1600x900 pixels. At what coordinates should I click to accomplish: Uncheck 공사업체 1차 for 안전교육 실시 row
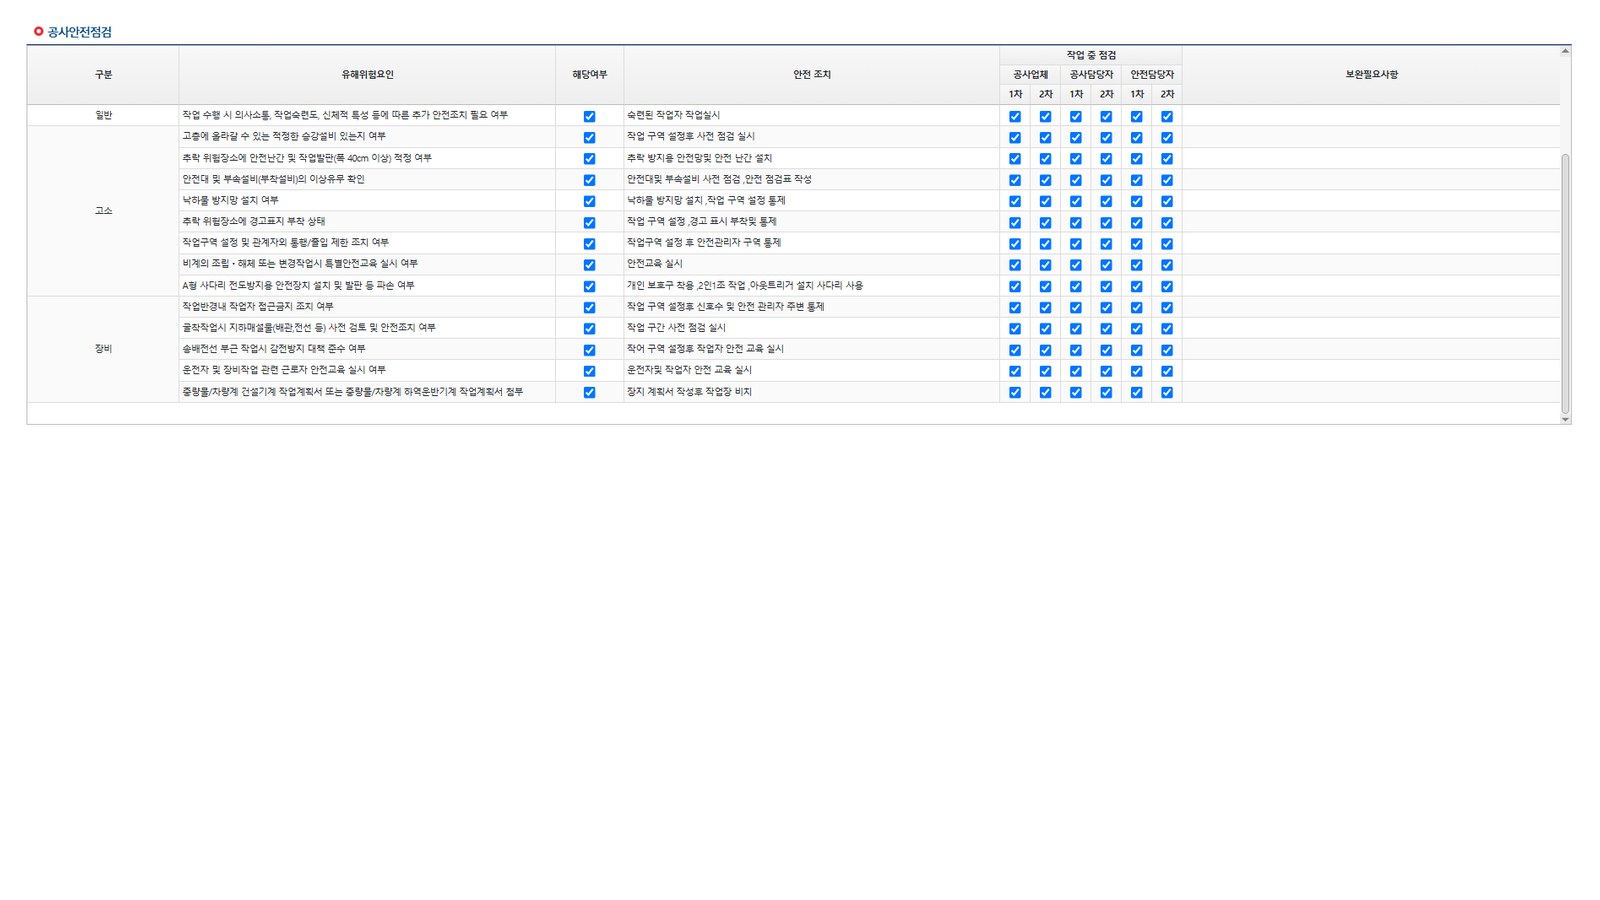coord(1015,265)
